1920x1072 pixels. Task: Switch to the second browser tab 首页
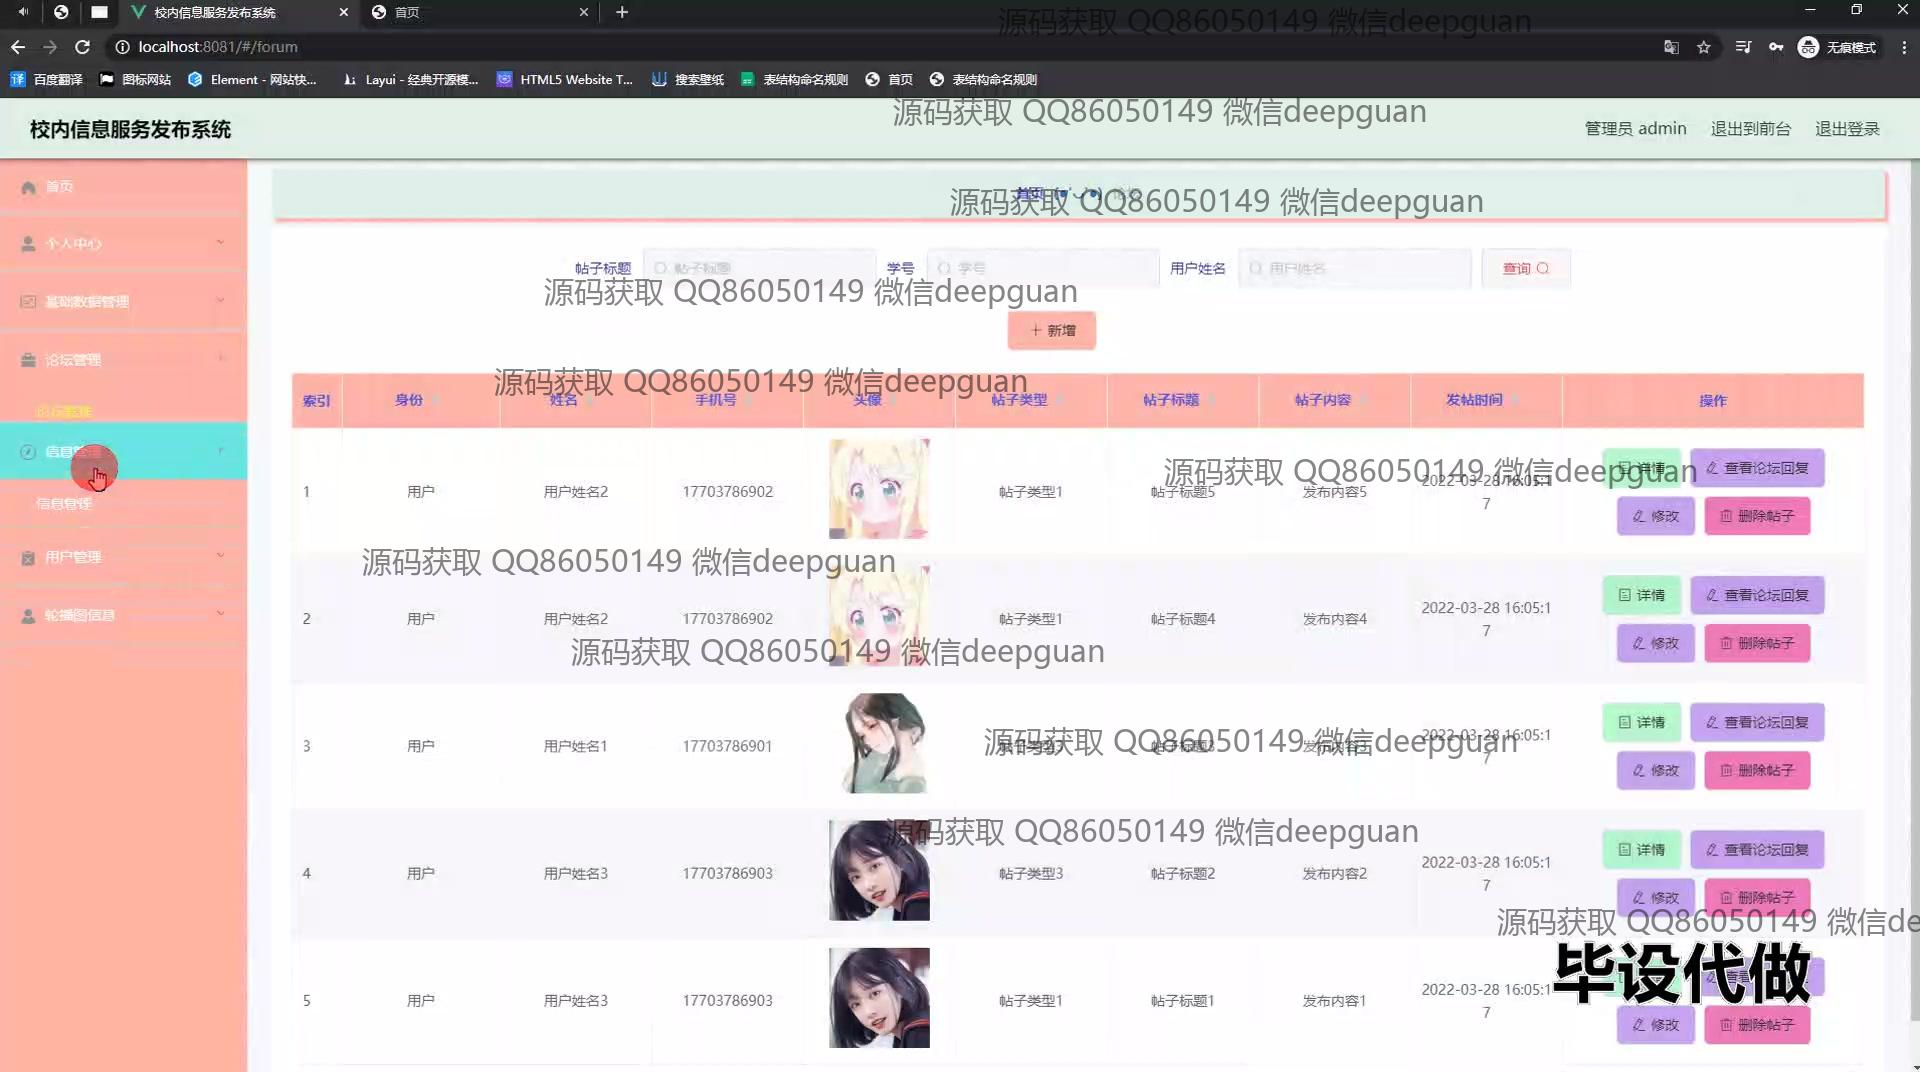pos(478,12)
